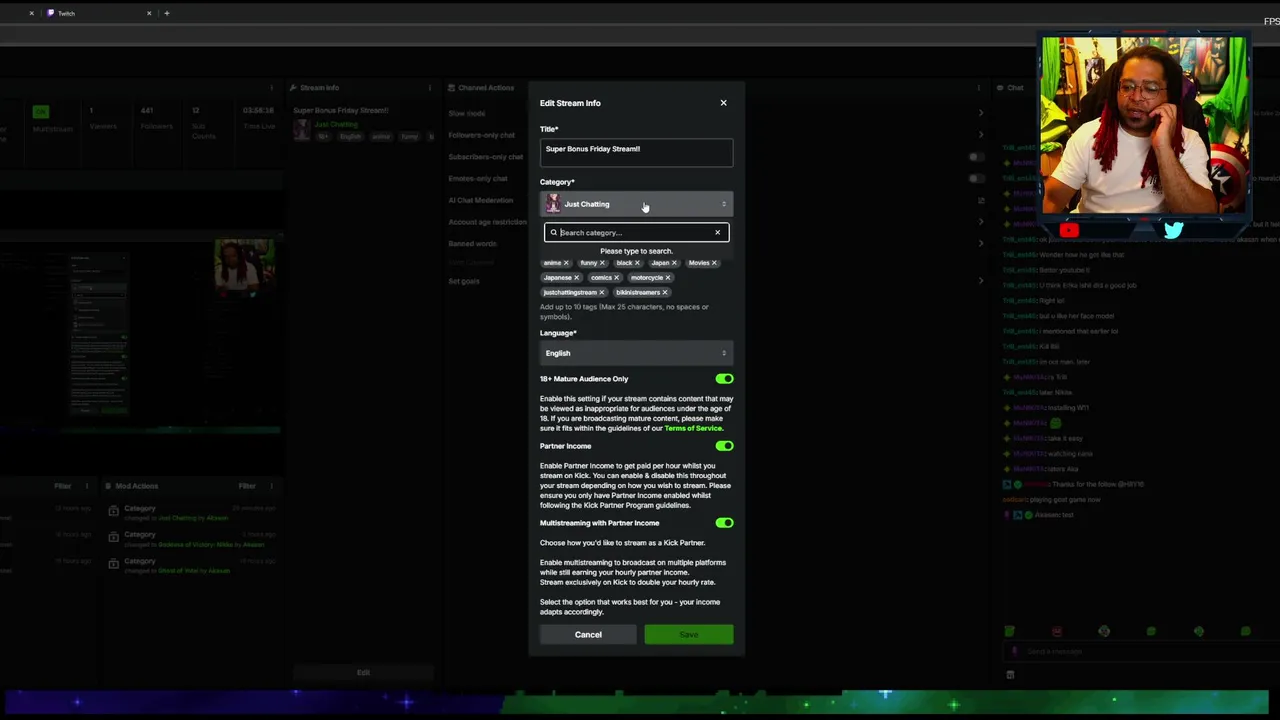Click the Chat panel header icon
The height and width of the screenshot is (720, 1280).
[x=1000, y=88]
